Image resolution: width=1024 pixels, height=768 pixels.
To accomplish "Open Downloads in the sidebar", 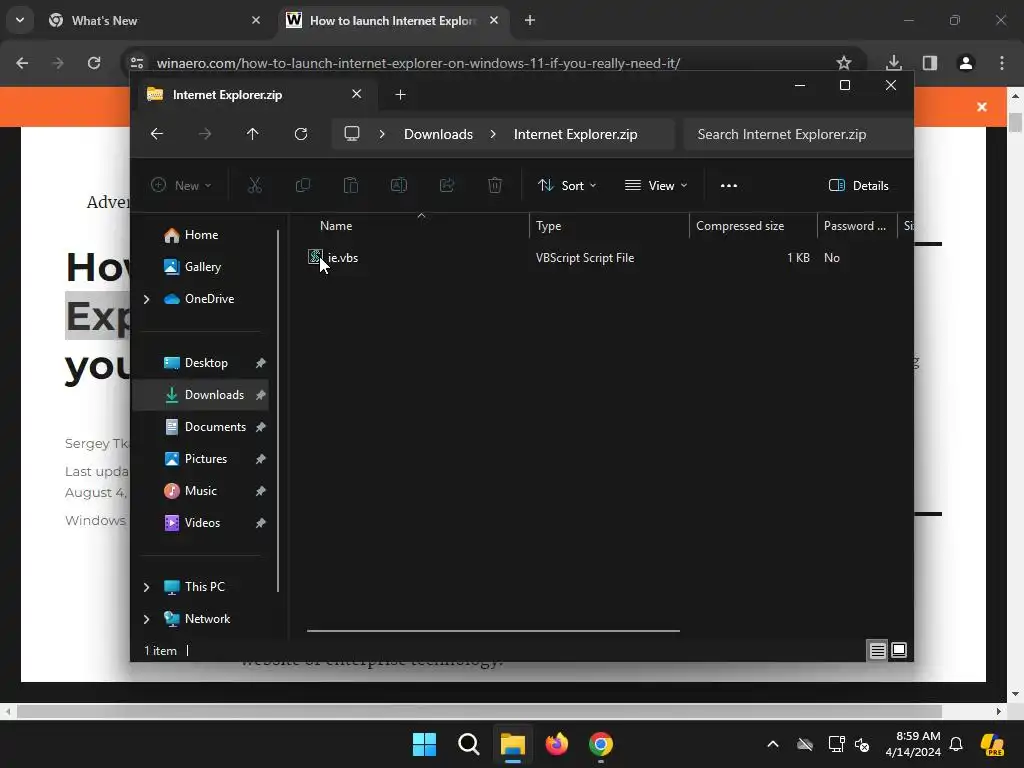I will (200, 394).
